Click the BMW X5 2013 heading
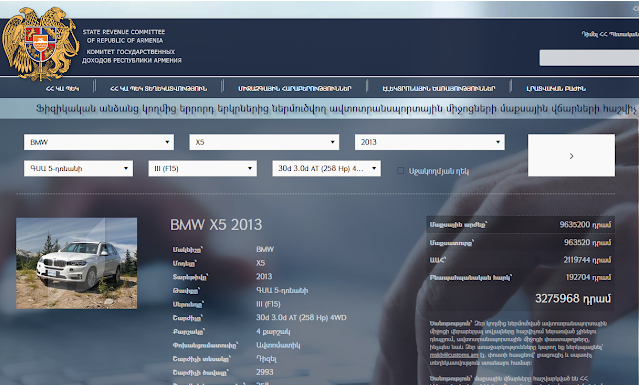 coord(216,225)
